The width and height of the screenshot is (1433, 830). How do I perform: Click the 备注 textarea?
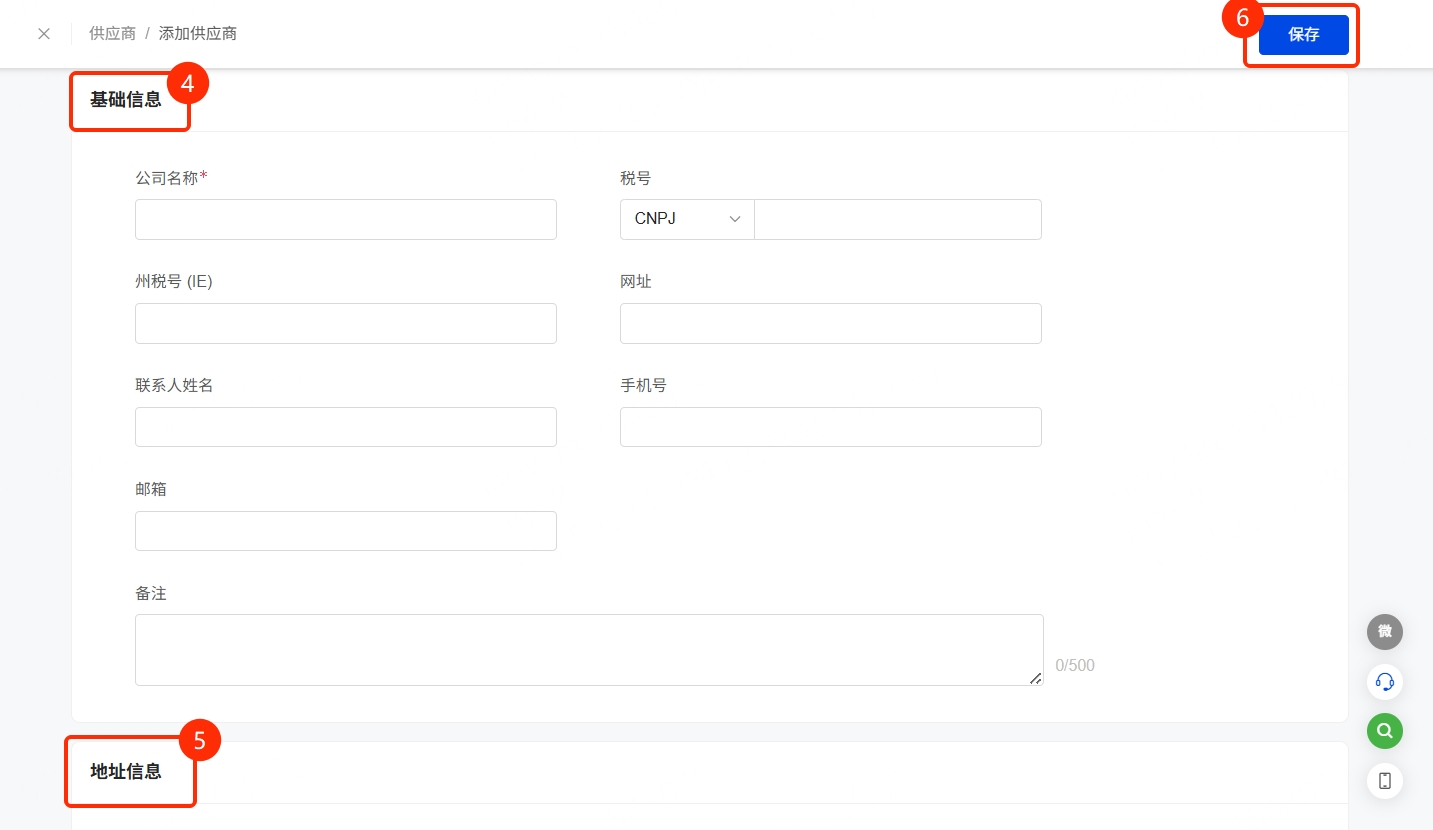click(589, 650)
